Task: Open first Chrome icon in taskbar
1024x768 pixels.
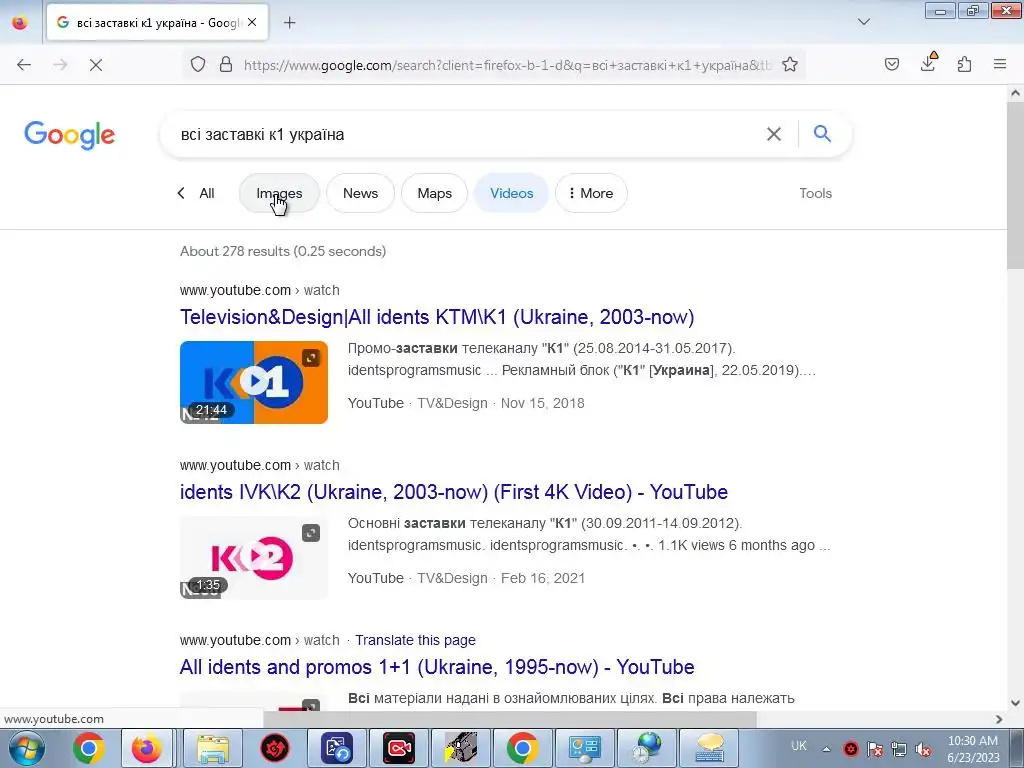Action: tap(89, 748)
